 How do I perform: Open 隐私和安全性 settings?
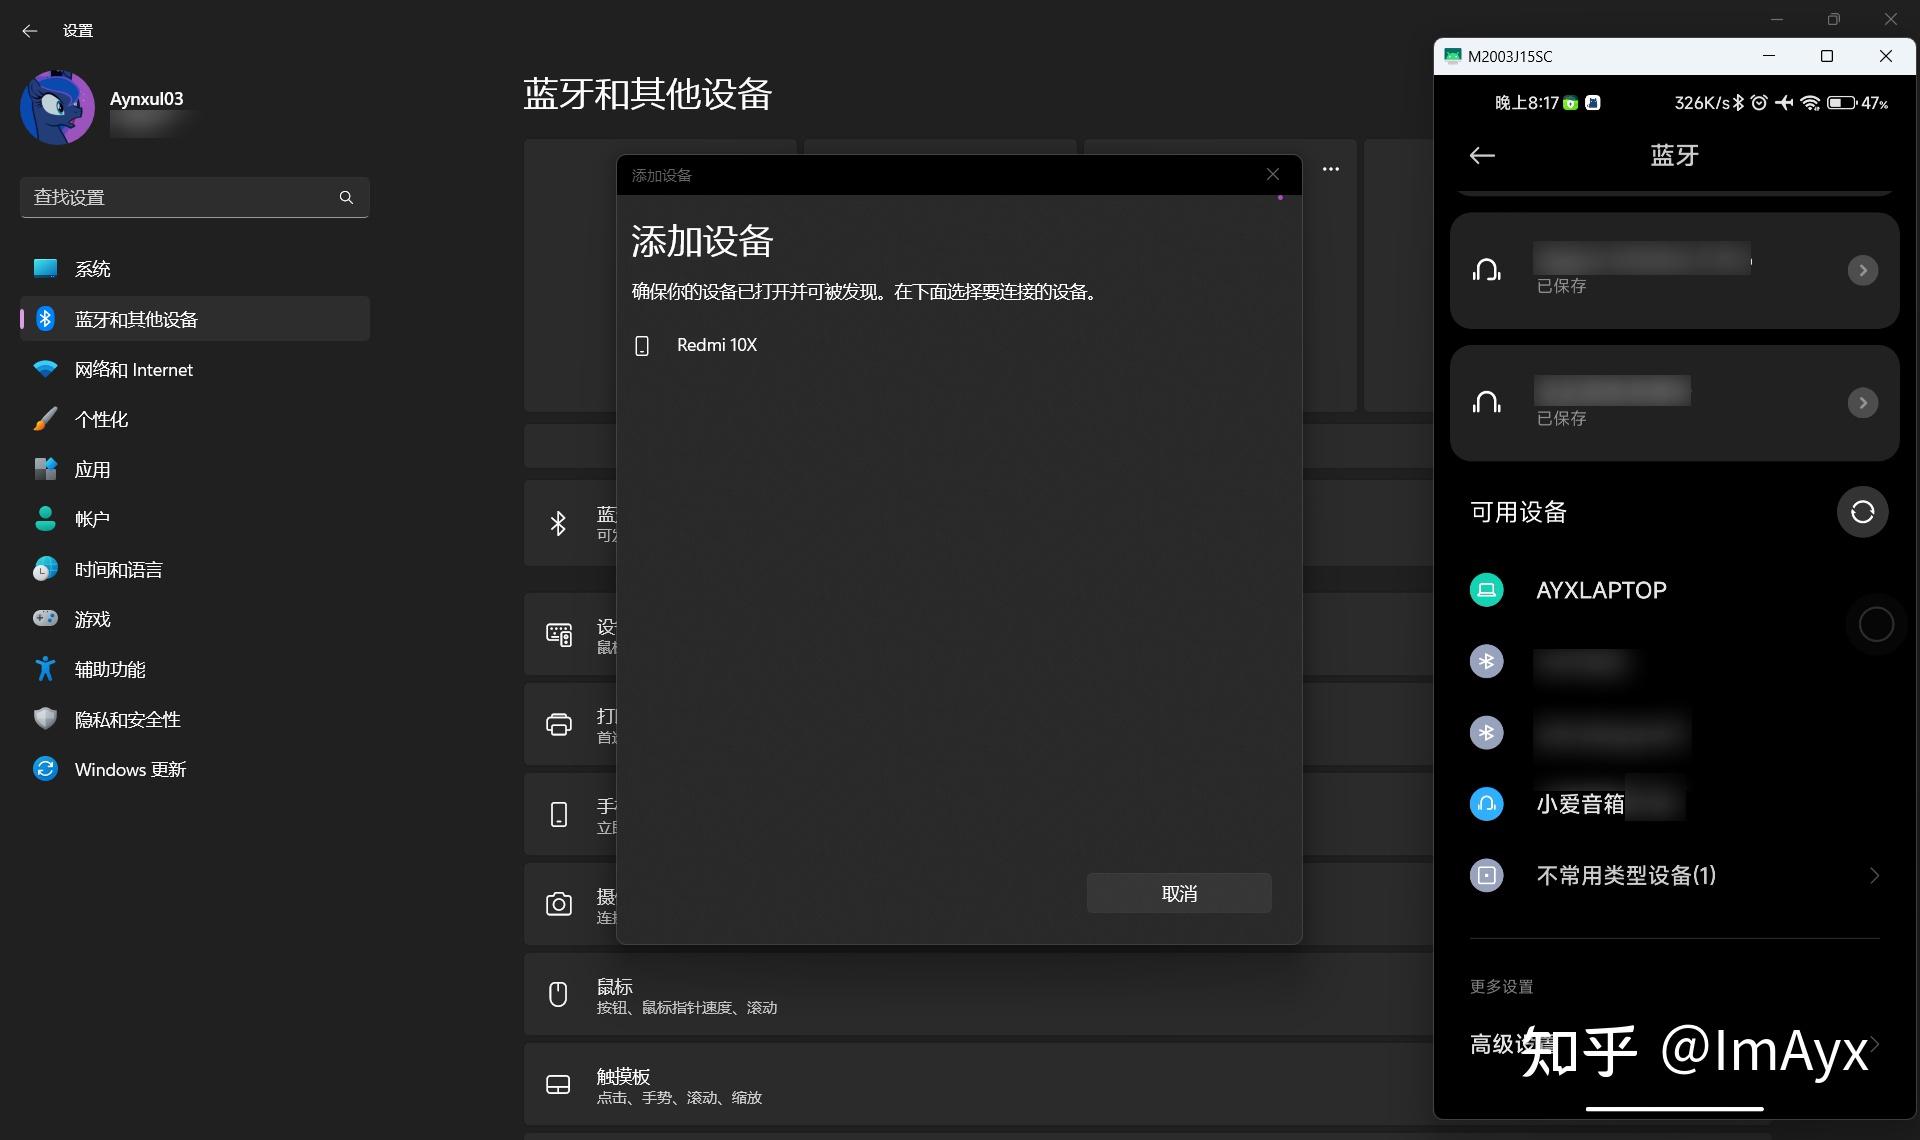(x=195, y=719)
